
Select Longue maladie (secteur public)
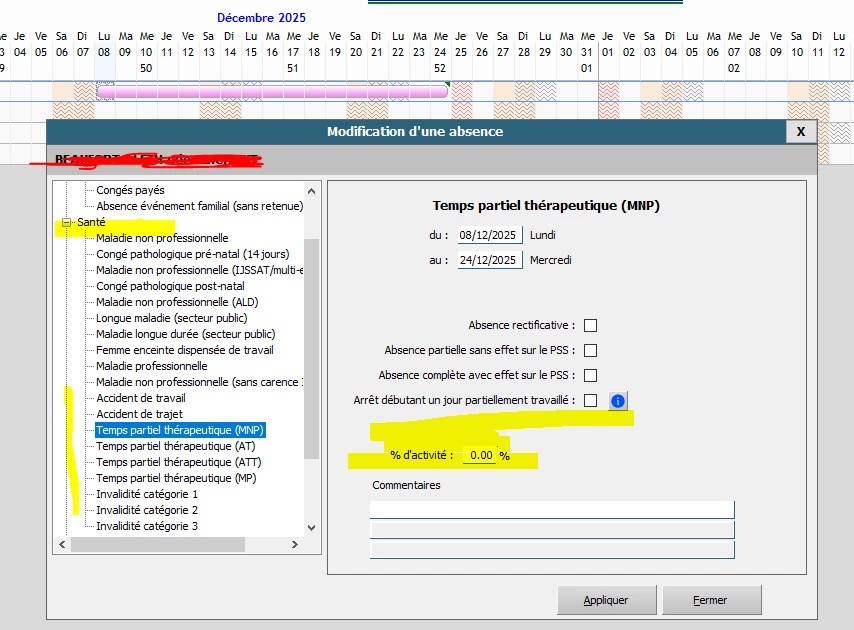[x=172, y=318]
